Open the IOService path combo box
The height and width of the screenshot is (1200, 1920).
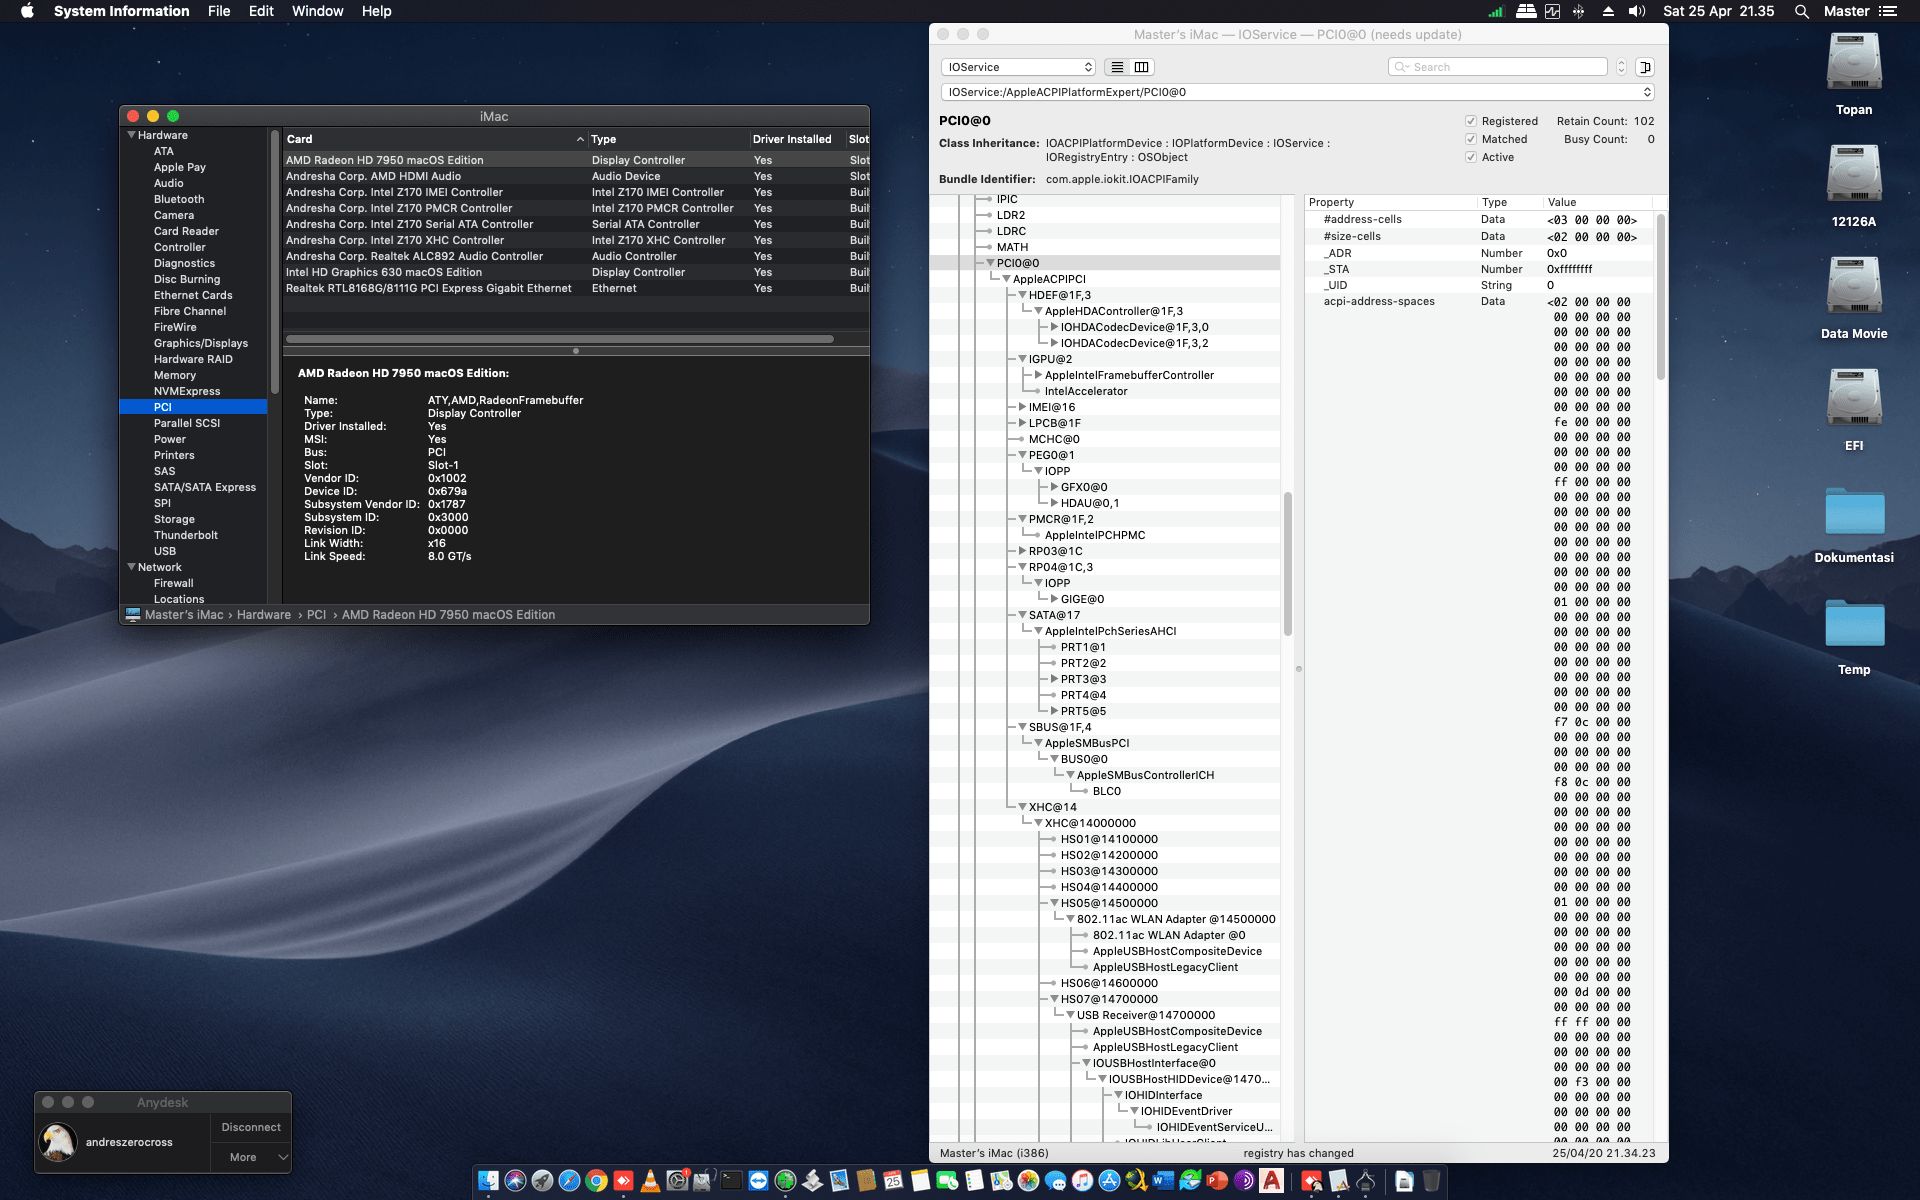1297,92
